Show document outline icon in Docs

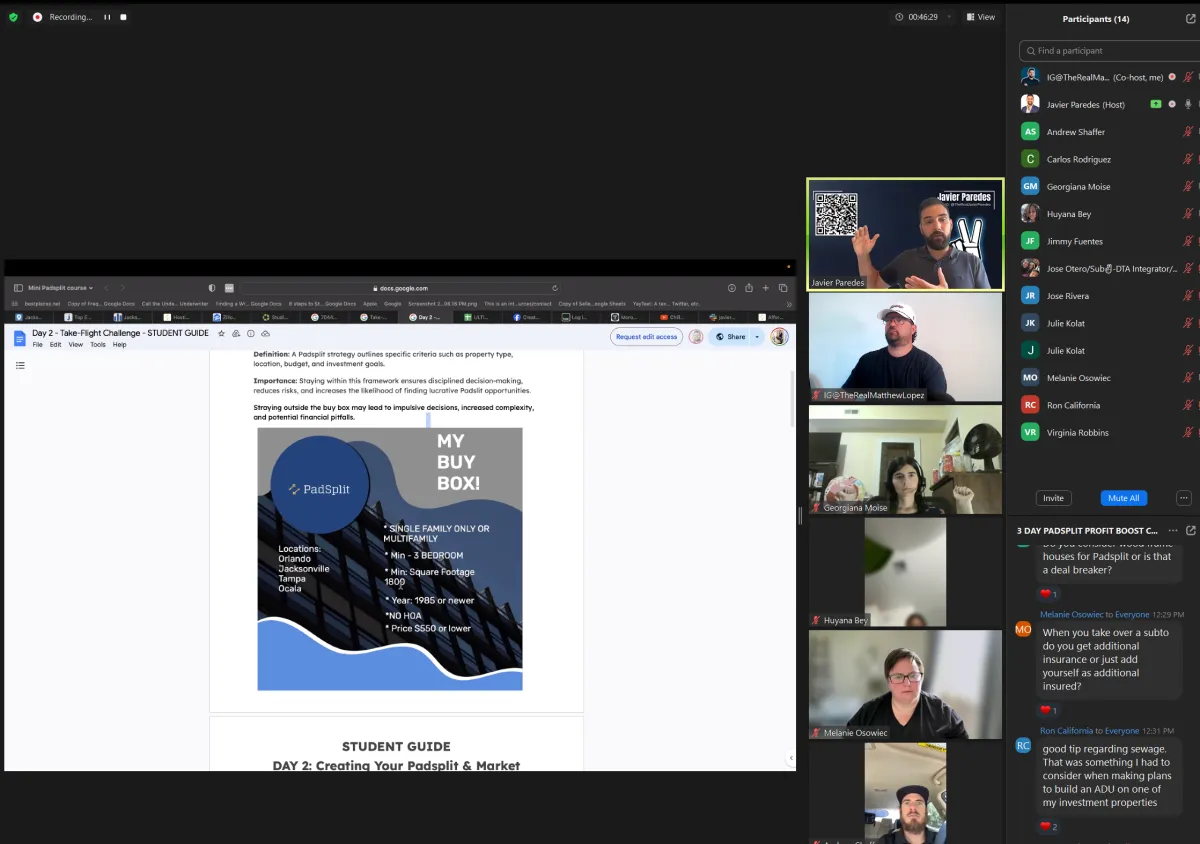[20, 366]
